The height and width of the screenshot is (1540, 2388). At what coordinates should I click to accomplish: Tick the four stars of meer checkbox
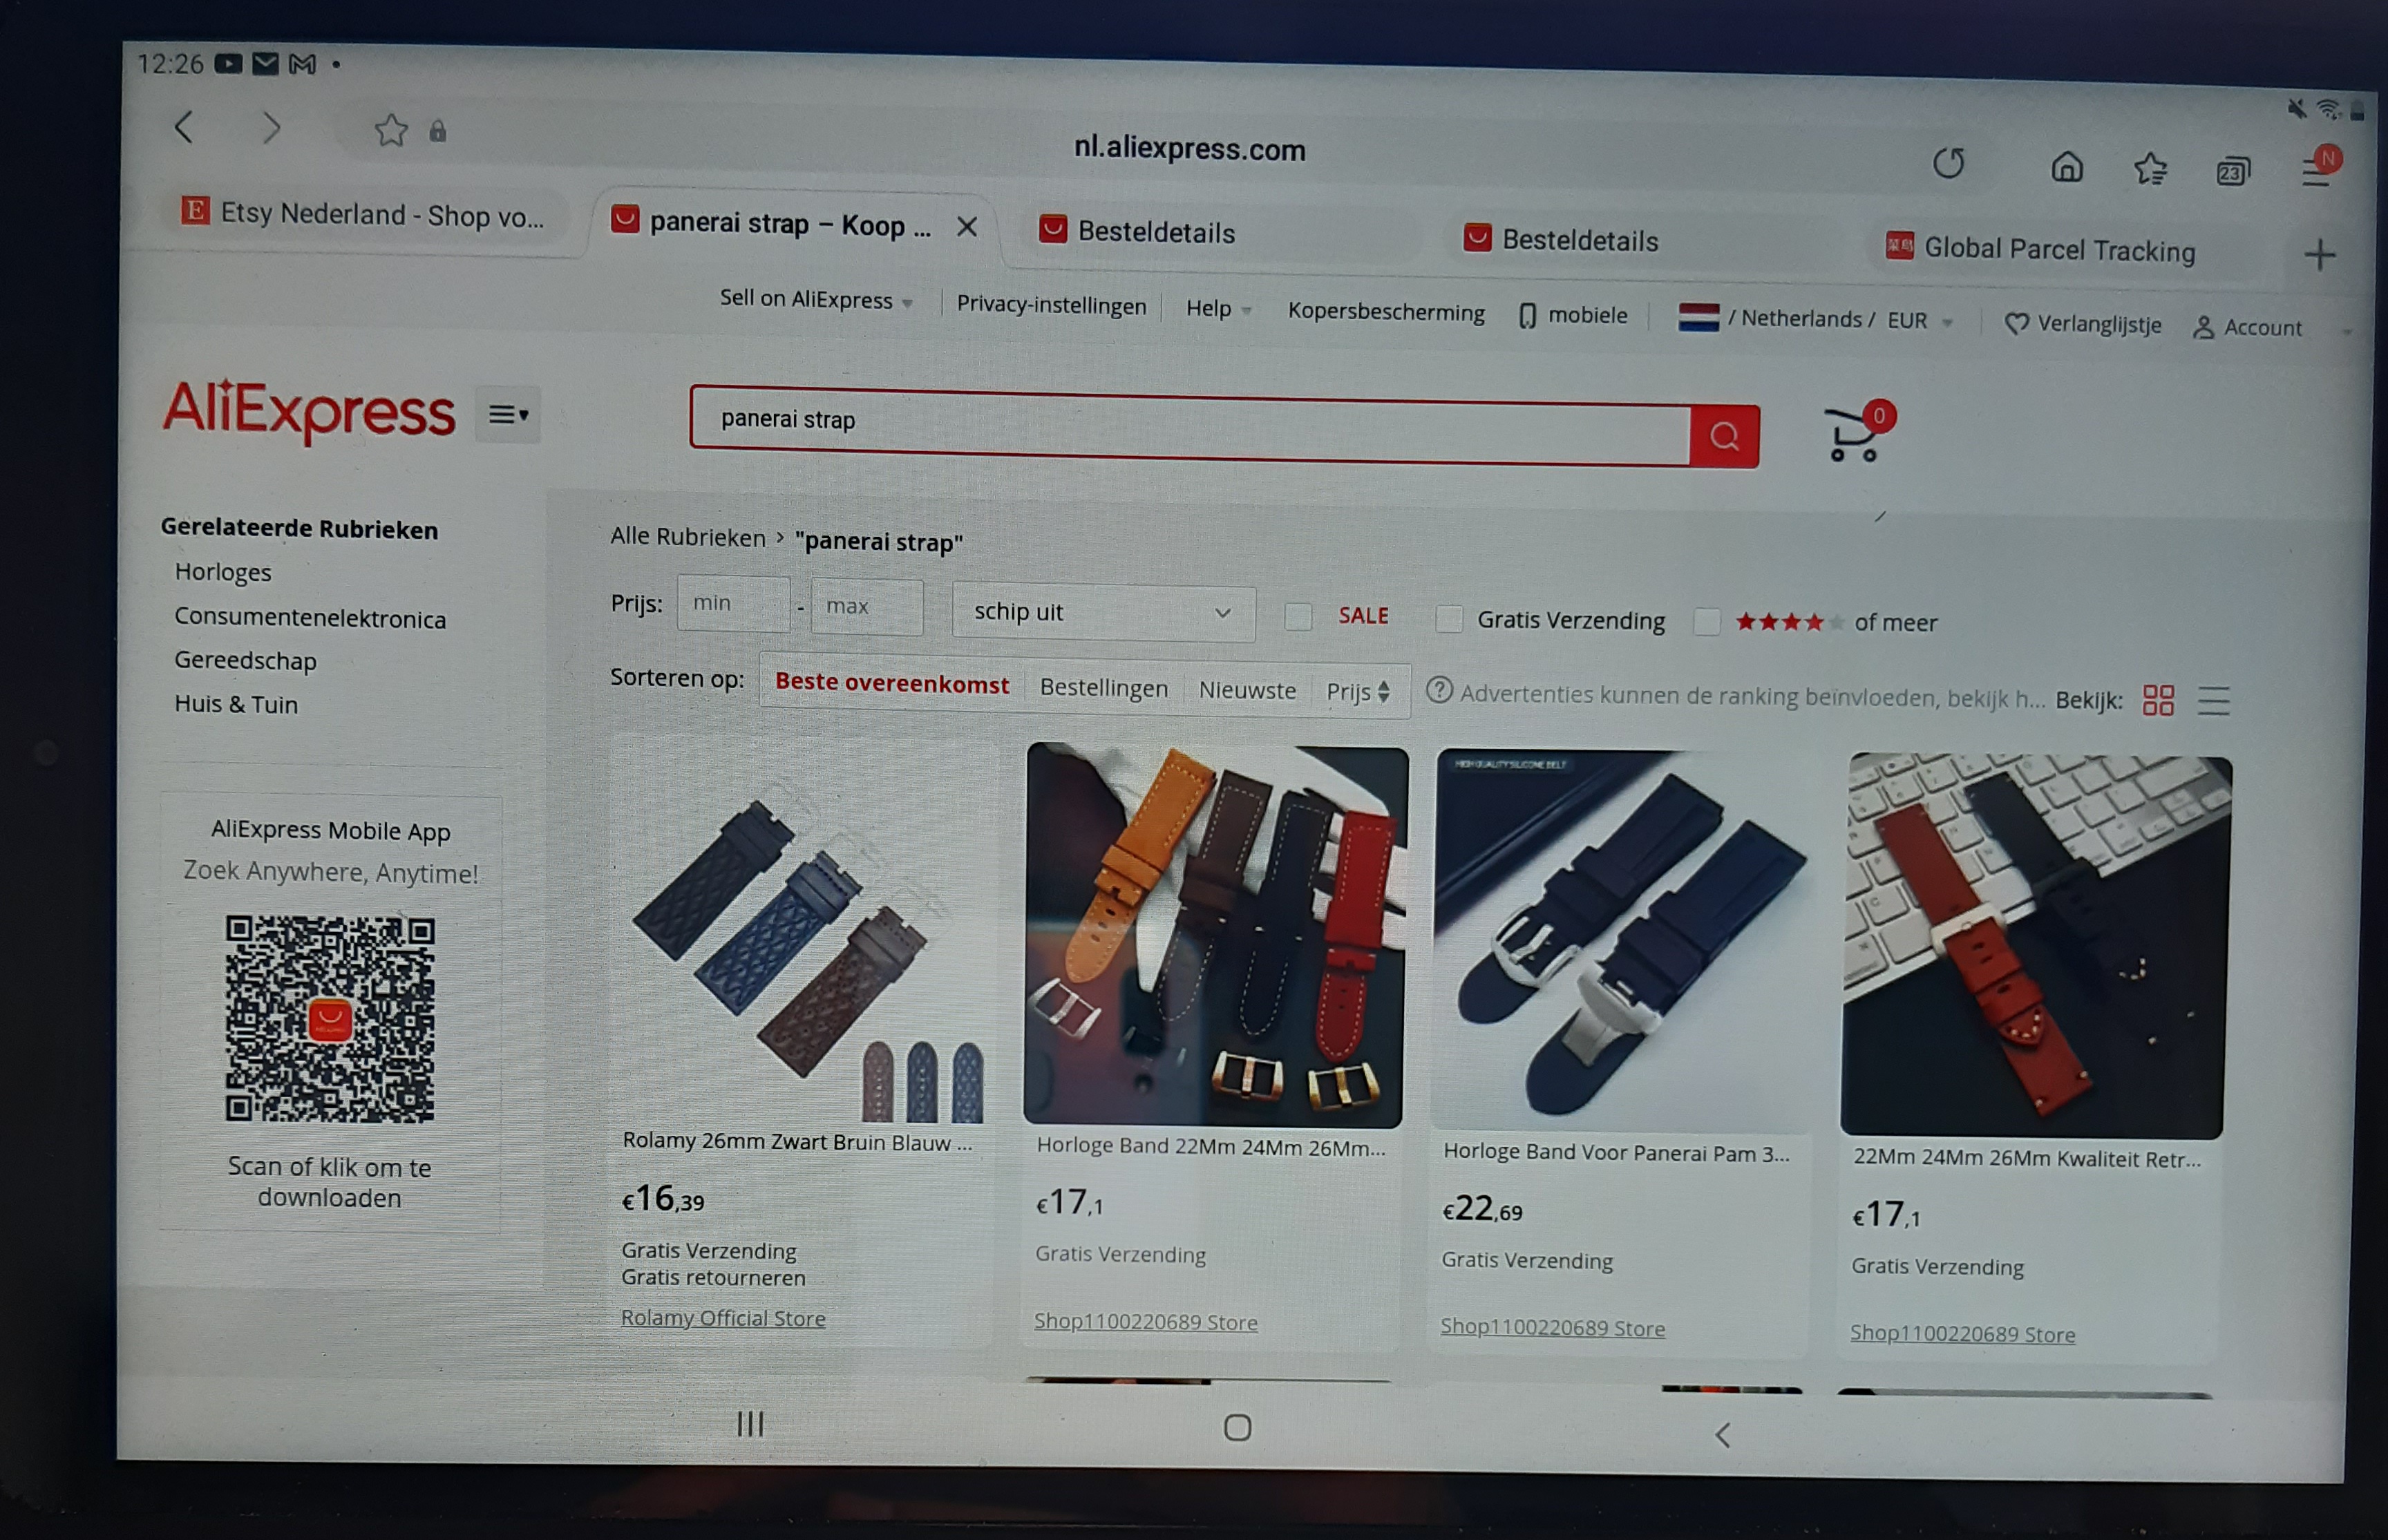(1707, 622)
